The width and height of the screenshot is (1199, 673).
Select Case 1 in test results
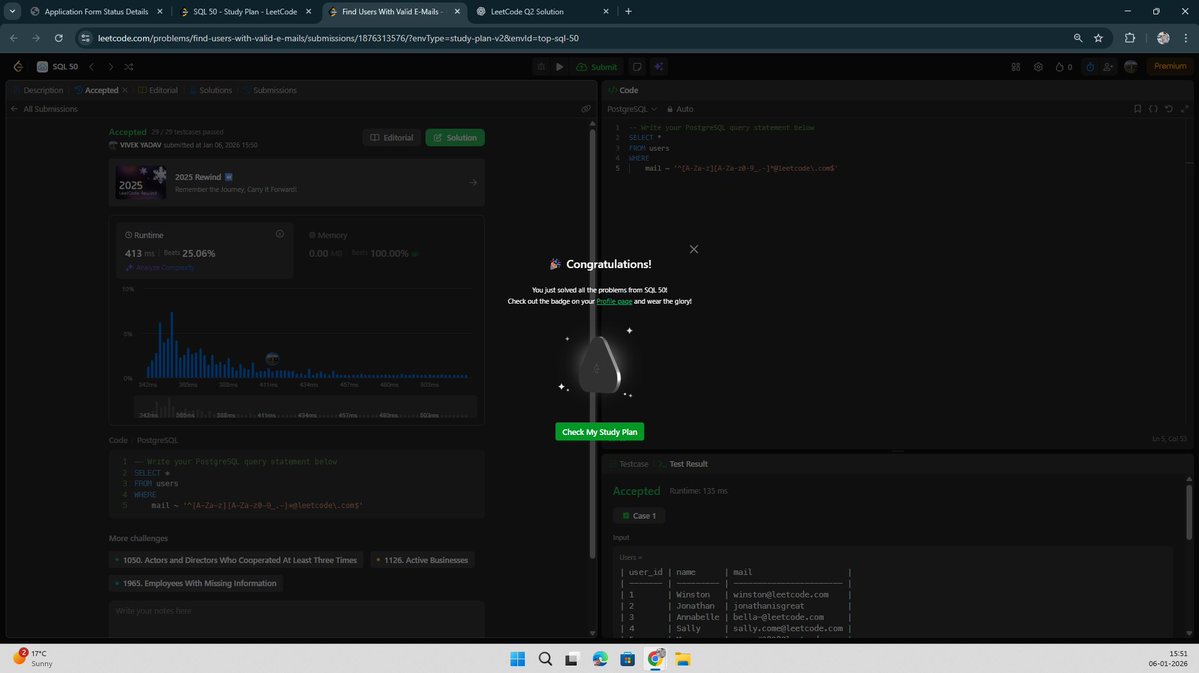pos(639,516)
